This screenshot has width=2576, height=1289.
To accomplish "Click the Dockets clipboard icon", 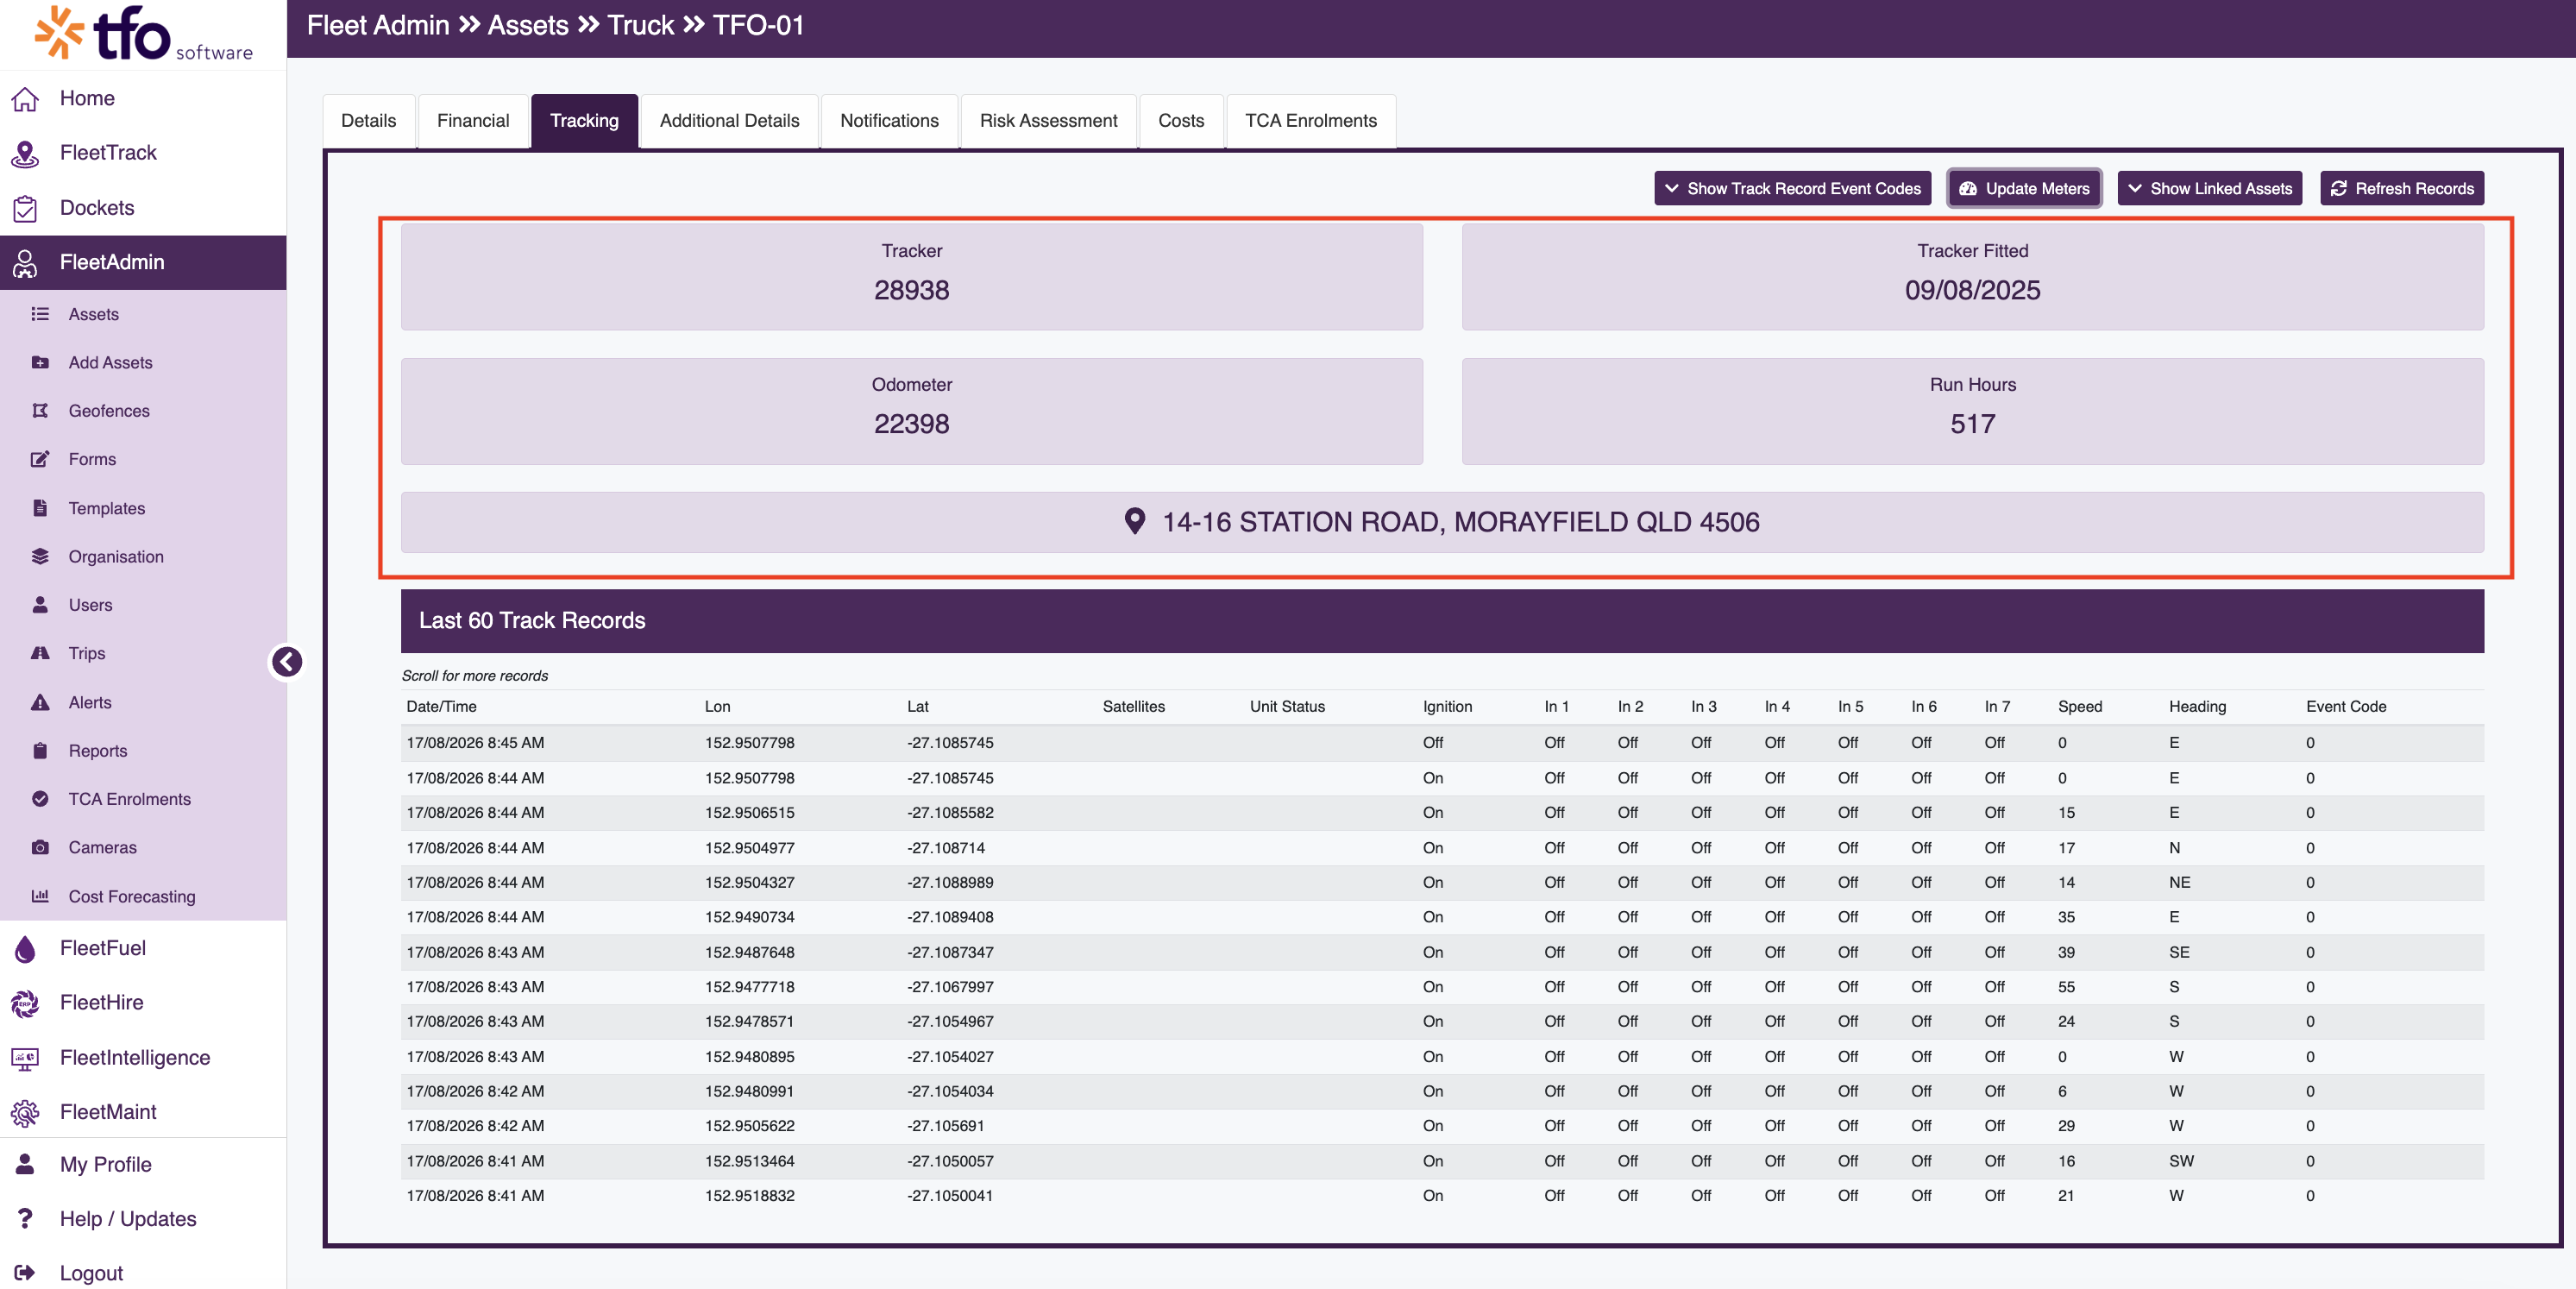I will point(25,208).
